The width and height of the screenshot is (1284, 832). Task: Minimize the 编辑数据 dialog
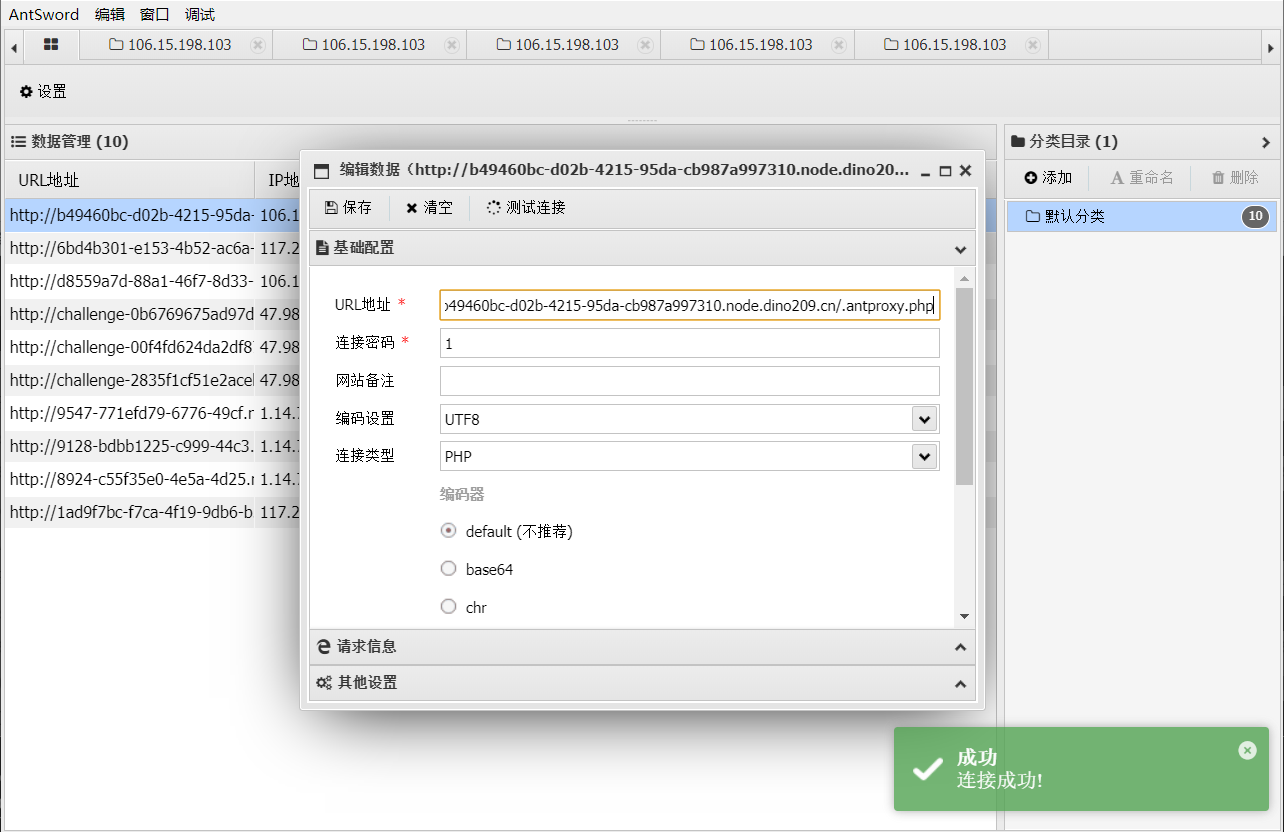(926, 171)
